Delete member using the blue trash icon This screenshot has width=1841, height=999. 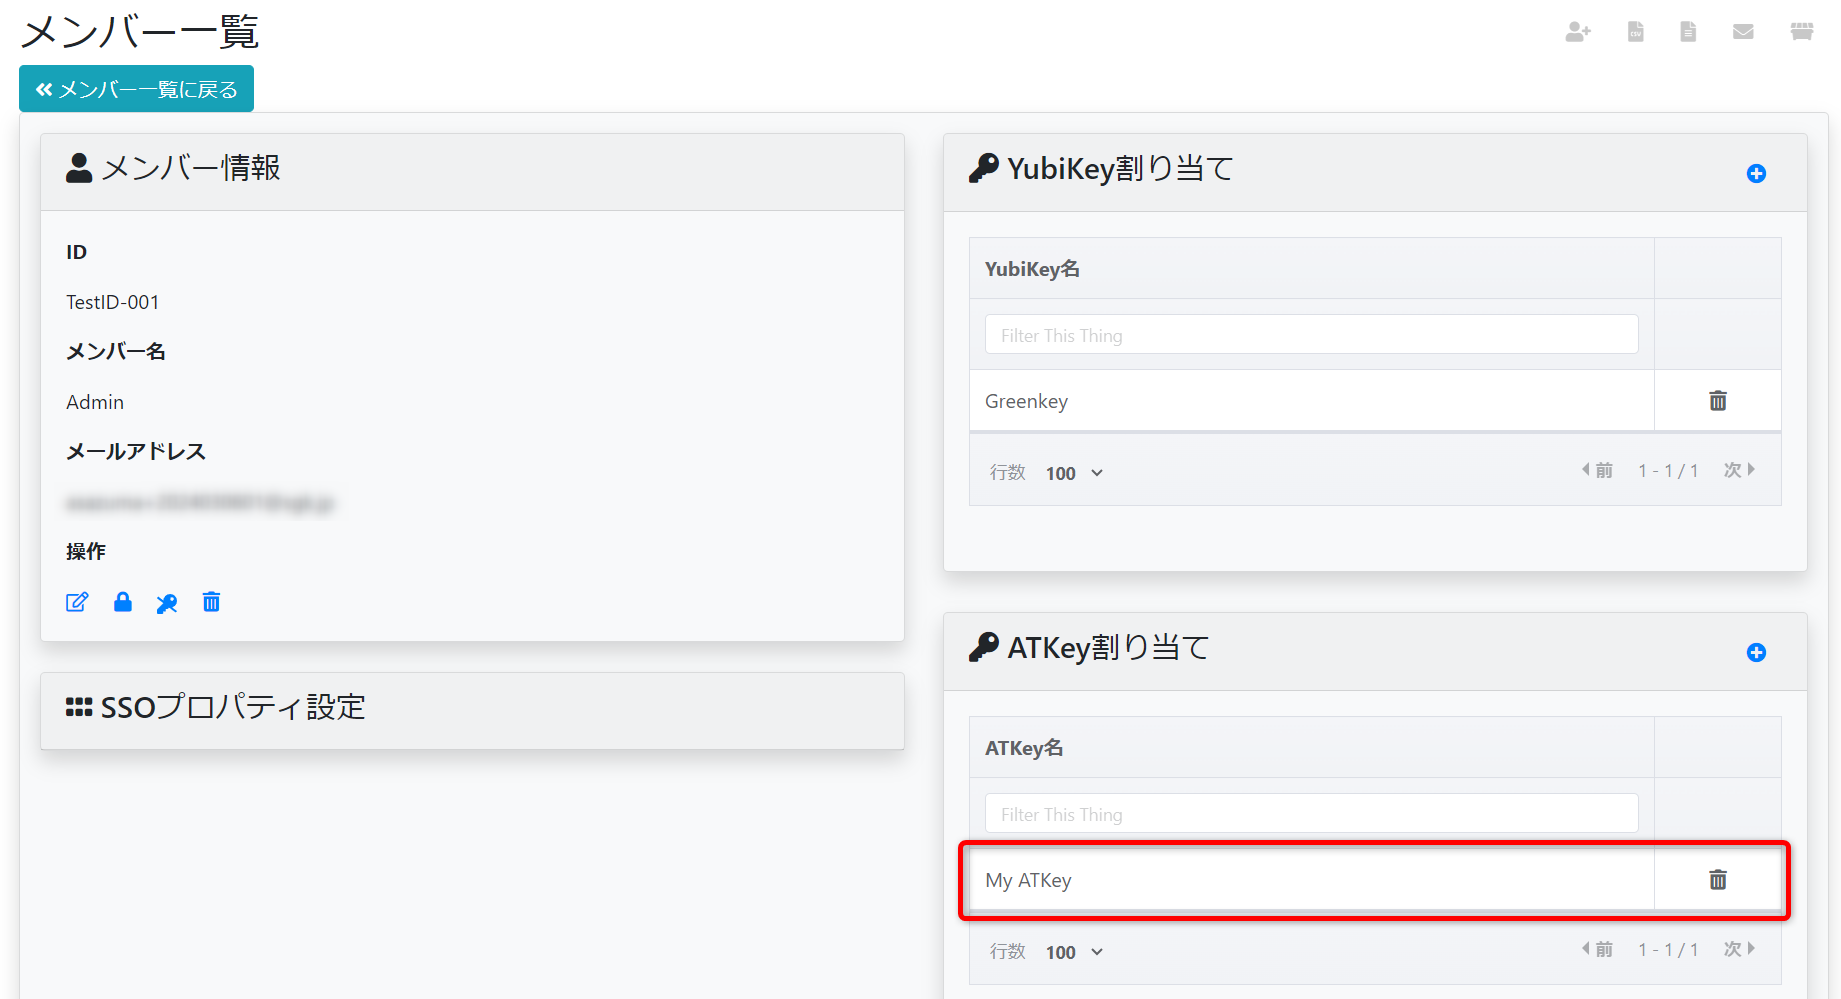(211, 602)
